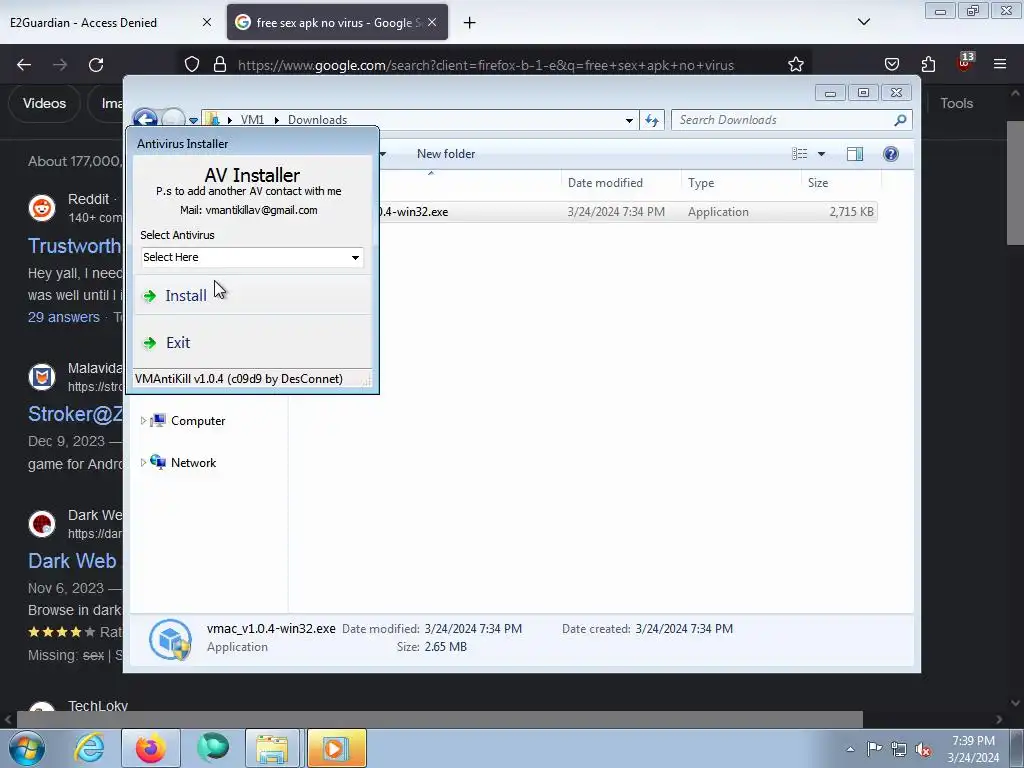Bookmark the page with the star icon
1024x768 pixels.
(x=795, y=65)
